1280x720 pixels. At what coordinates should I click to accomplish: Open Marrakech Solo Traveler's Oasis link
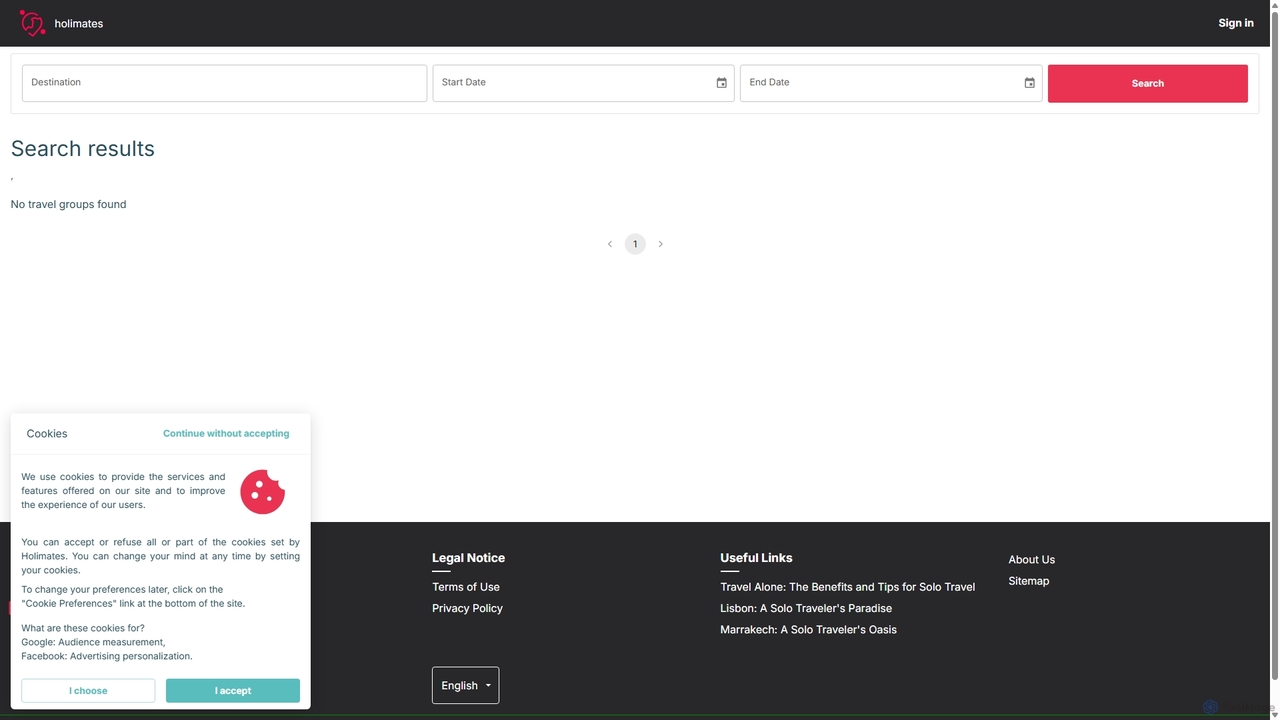click(x=808, y=629)
